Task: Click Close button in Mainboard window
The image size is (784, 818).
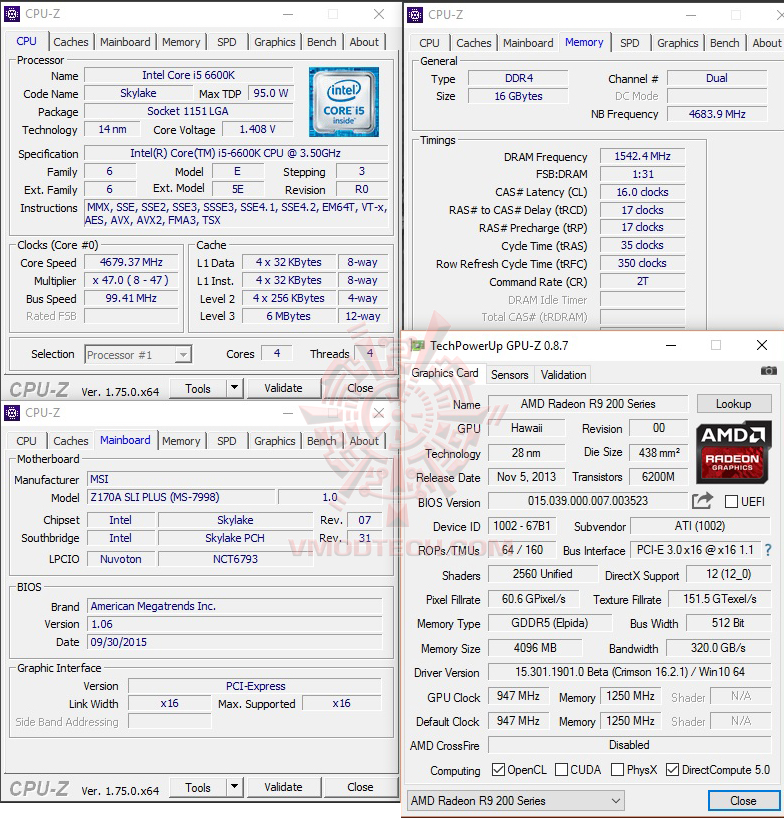Action: (360, 786)
